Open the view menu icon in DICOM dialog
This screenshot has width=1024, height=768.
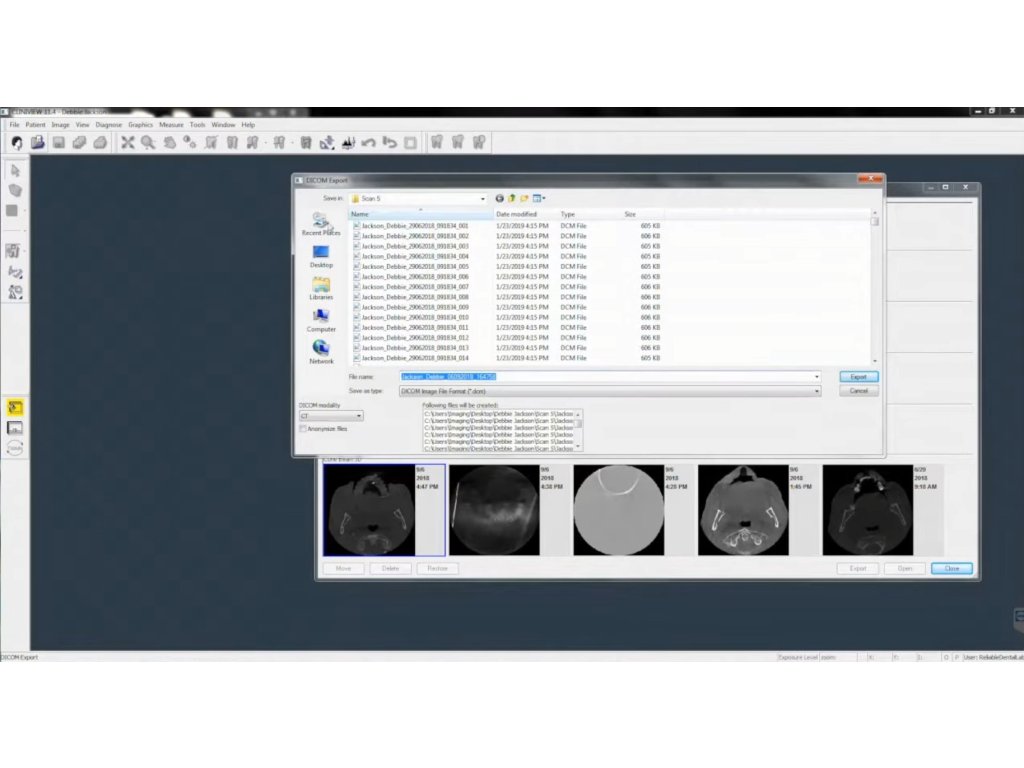pos(539,199)
